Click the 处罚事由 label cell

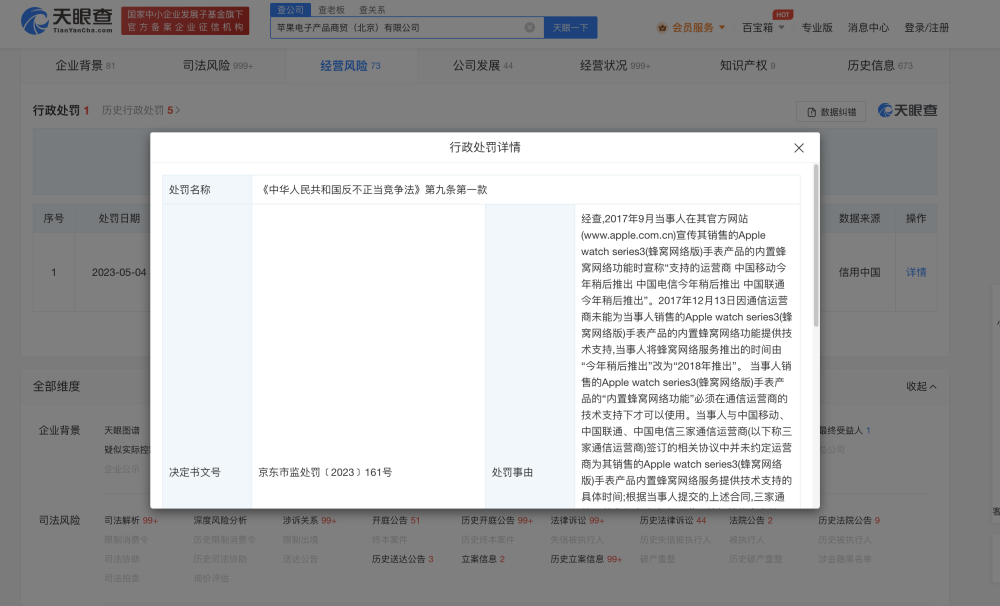click(530, 472)
